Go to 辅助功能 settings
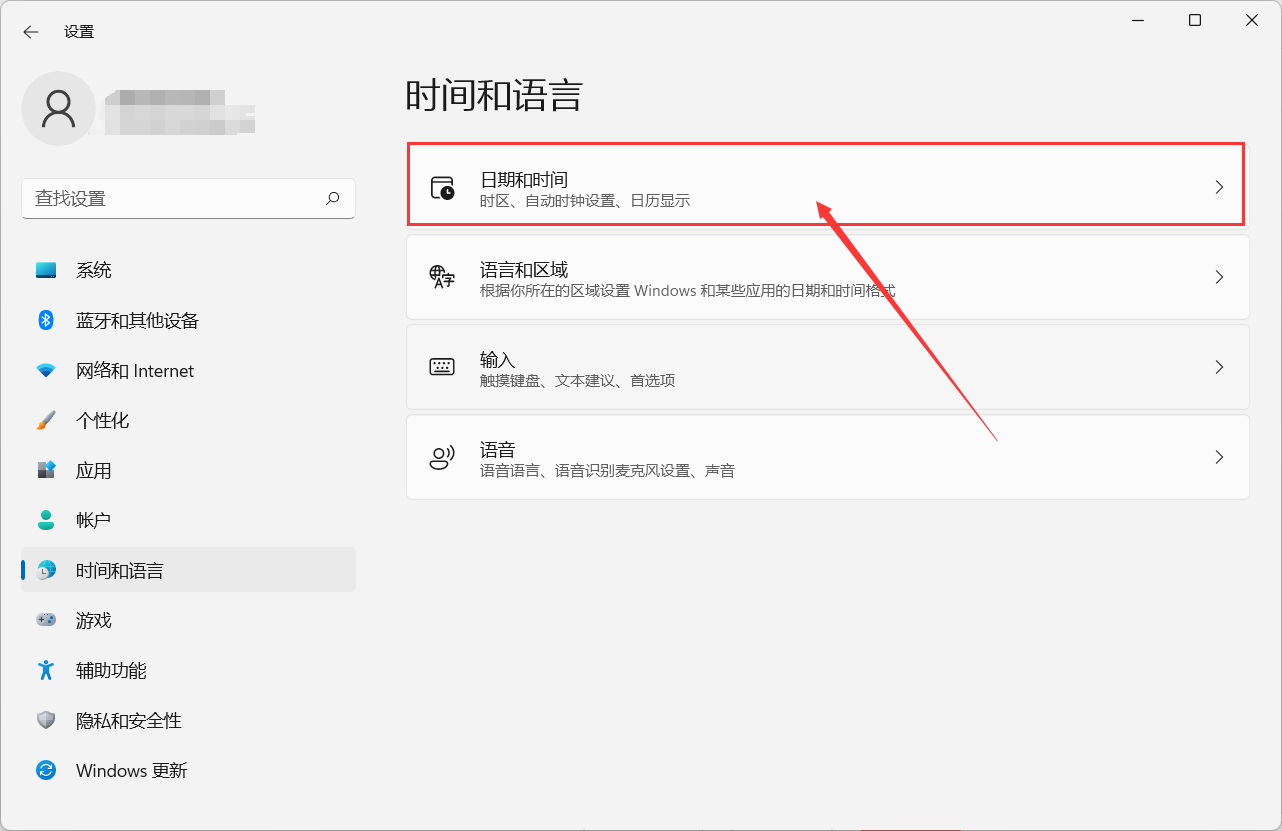 click(x=188, y=670)
